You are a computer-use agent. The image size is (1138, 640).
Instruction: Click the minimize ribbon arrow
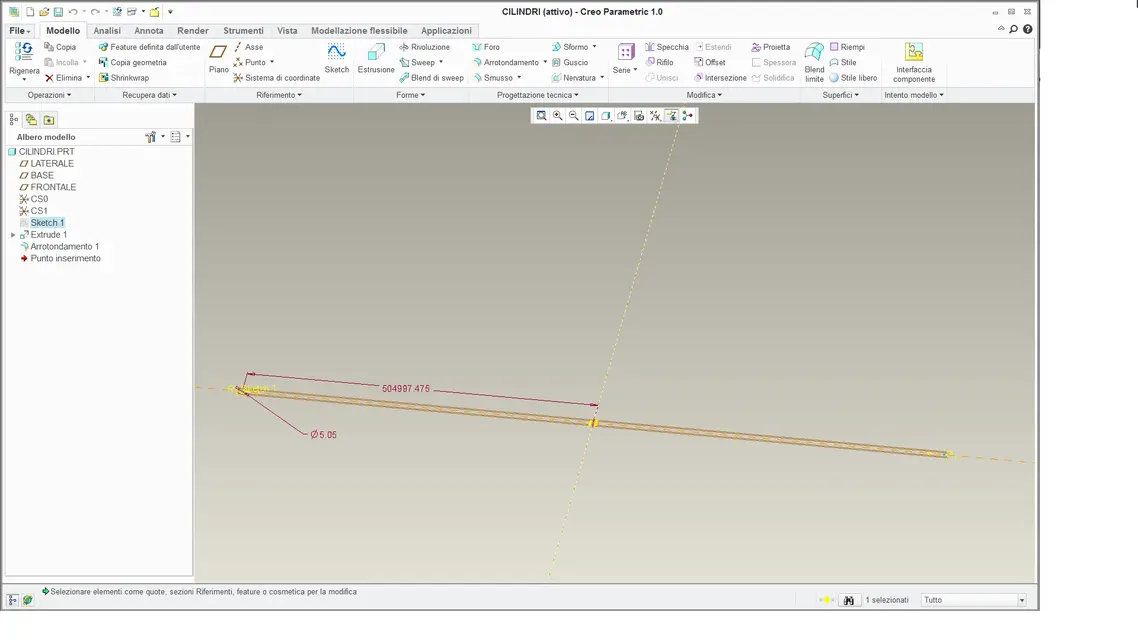(1001, 29)
